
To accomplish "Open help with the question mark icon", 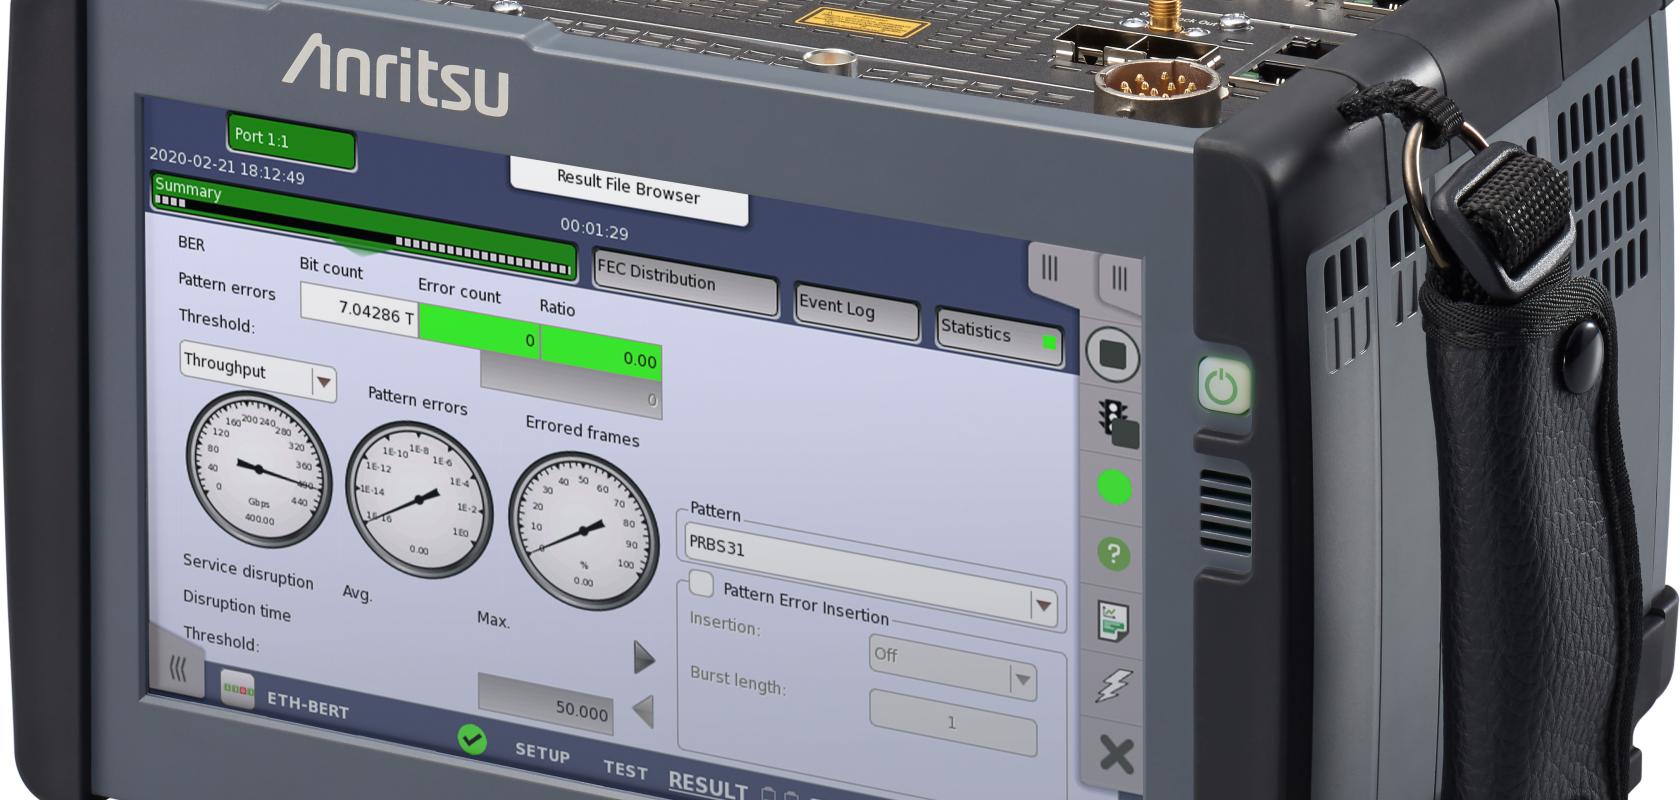I will 1113,554.
